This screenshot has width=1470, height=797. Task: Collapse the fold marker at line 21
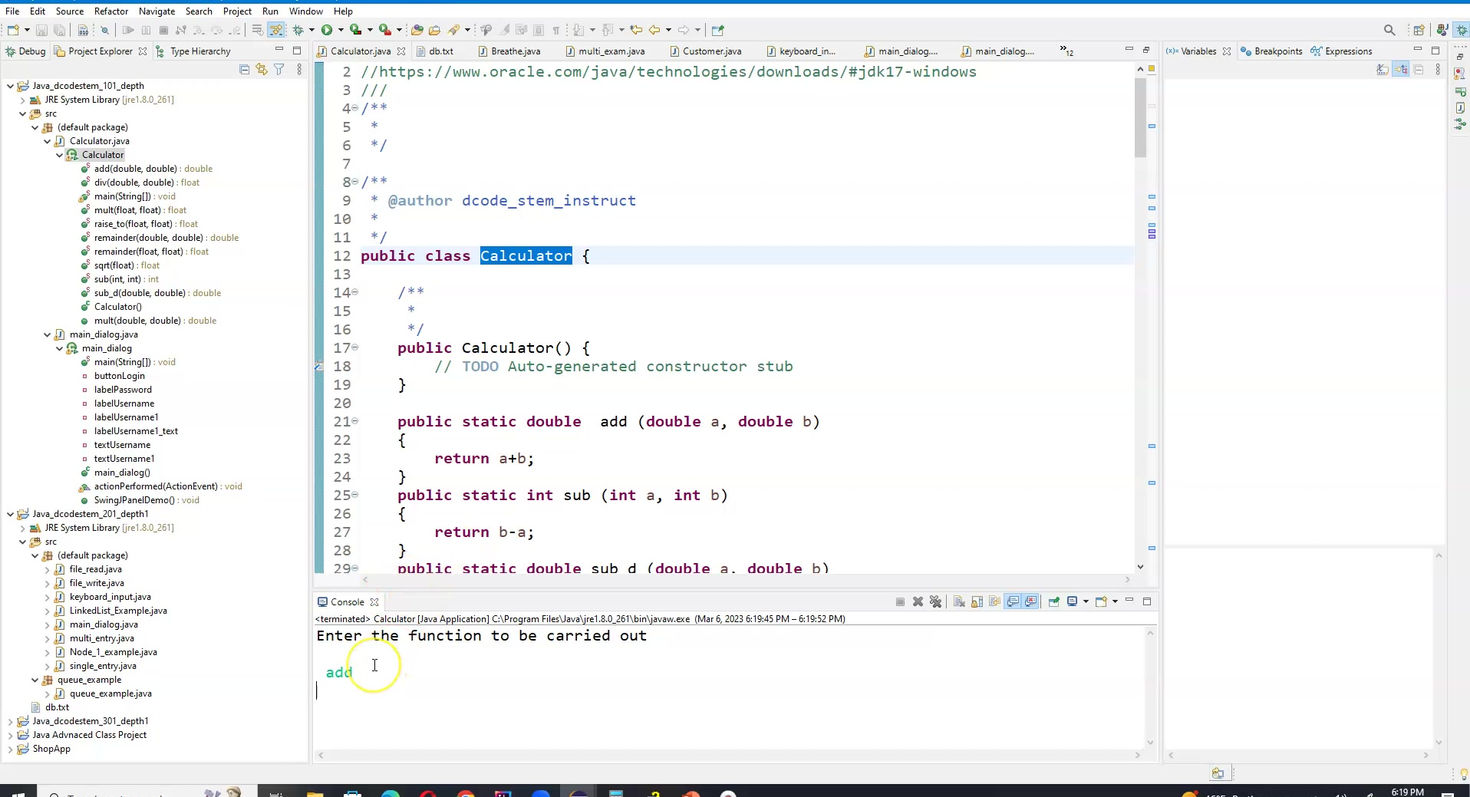click(355, 422)
